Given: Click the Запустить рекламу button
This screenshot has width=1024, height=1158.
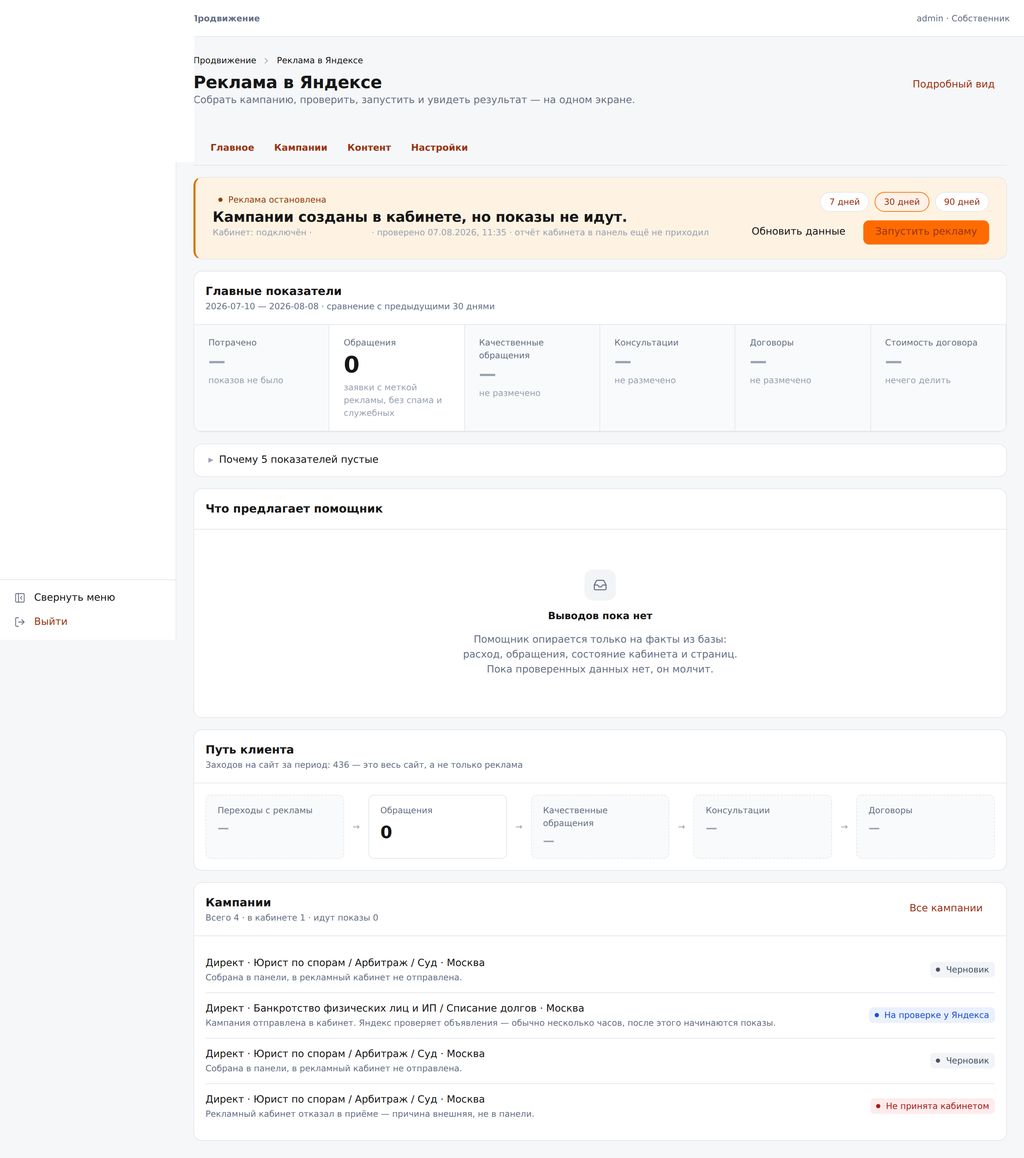Looking at the screenshot, I should 926,231.
